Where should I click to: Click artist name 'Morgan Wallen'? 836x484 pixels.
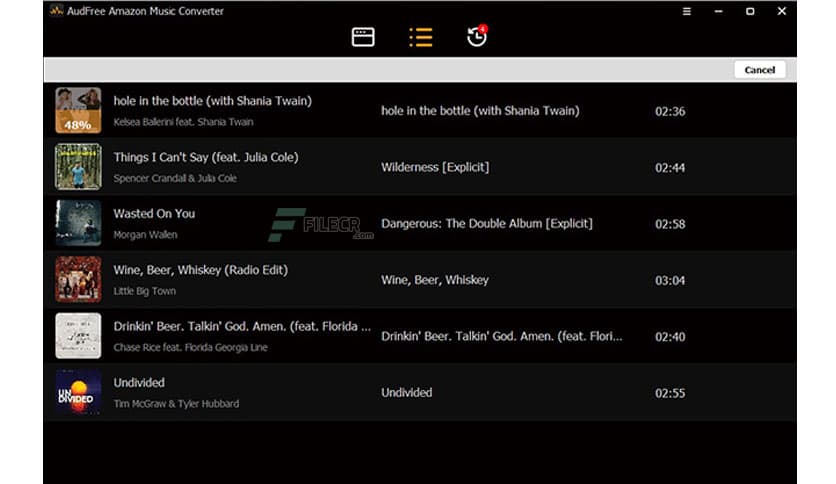(145, 235)
